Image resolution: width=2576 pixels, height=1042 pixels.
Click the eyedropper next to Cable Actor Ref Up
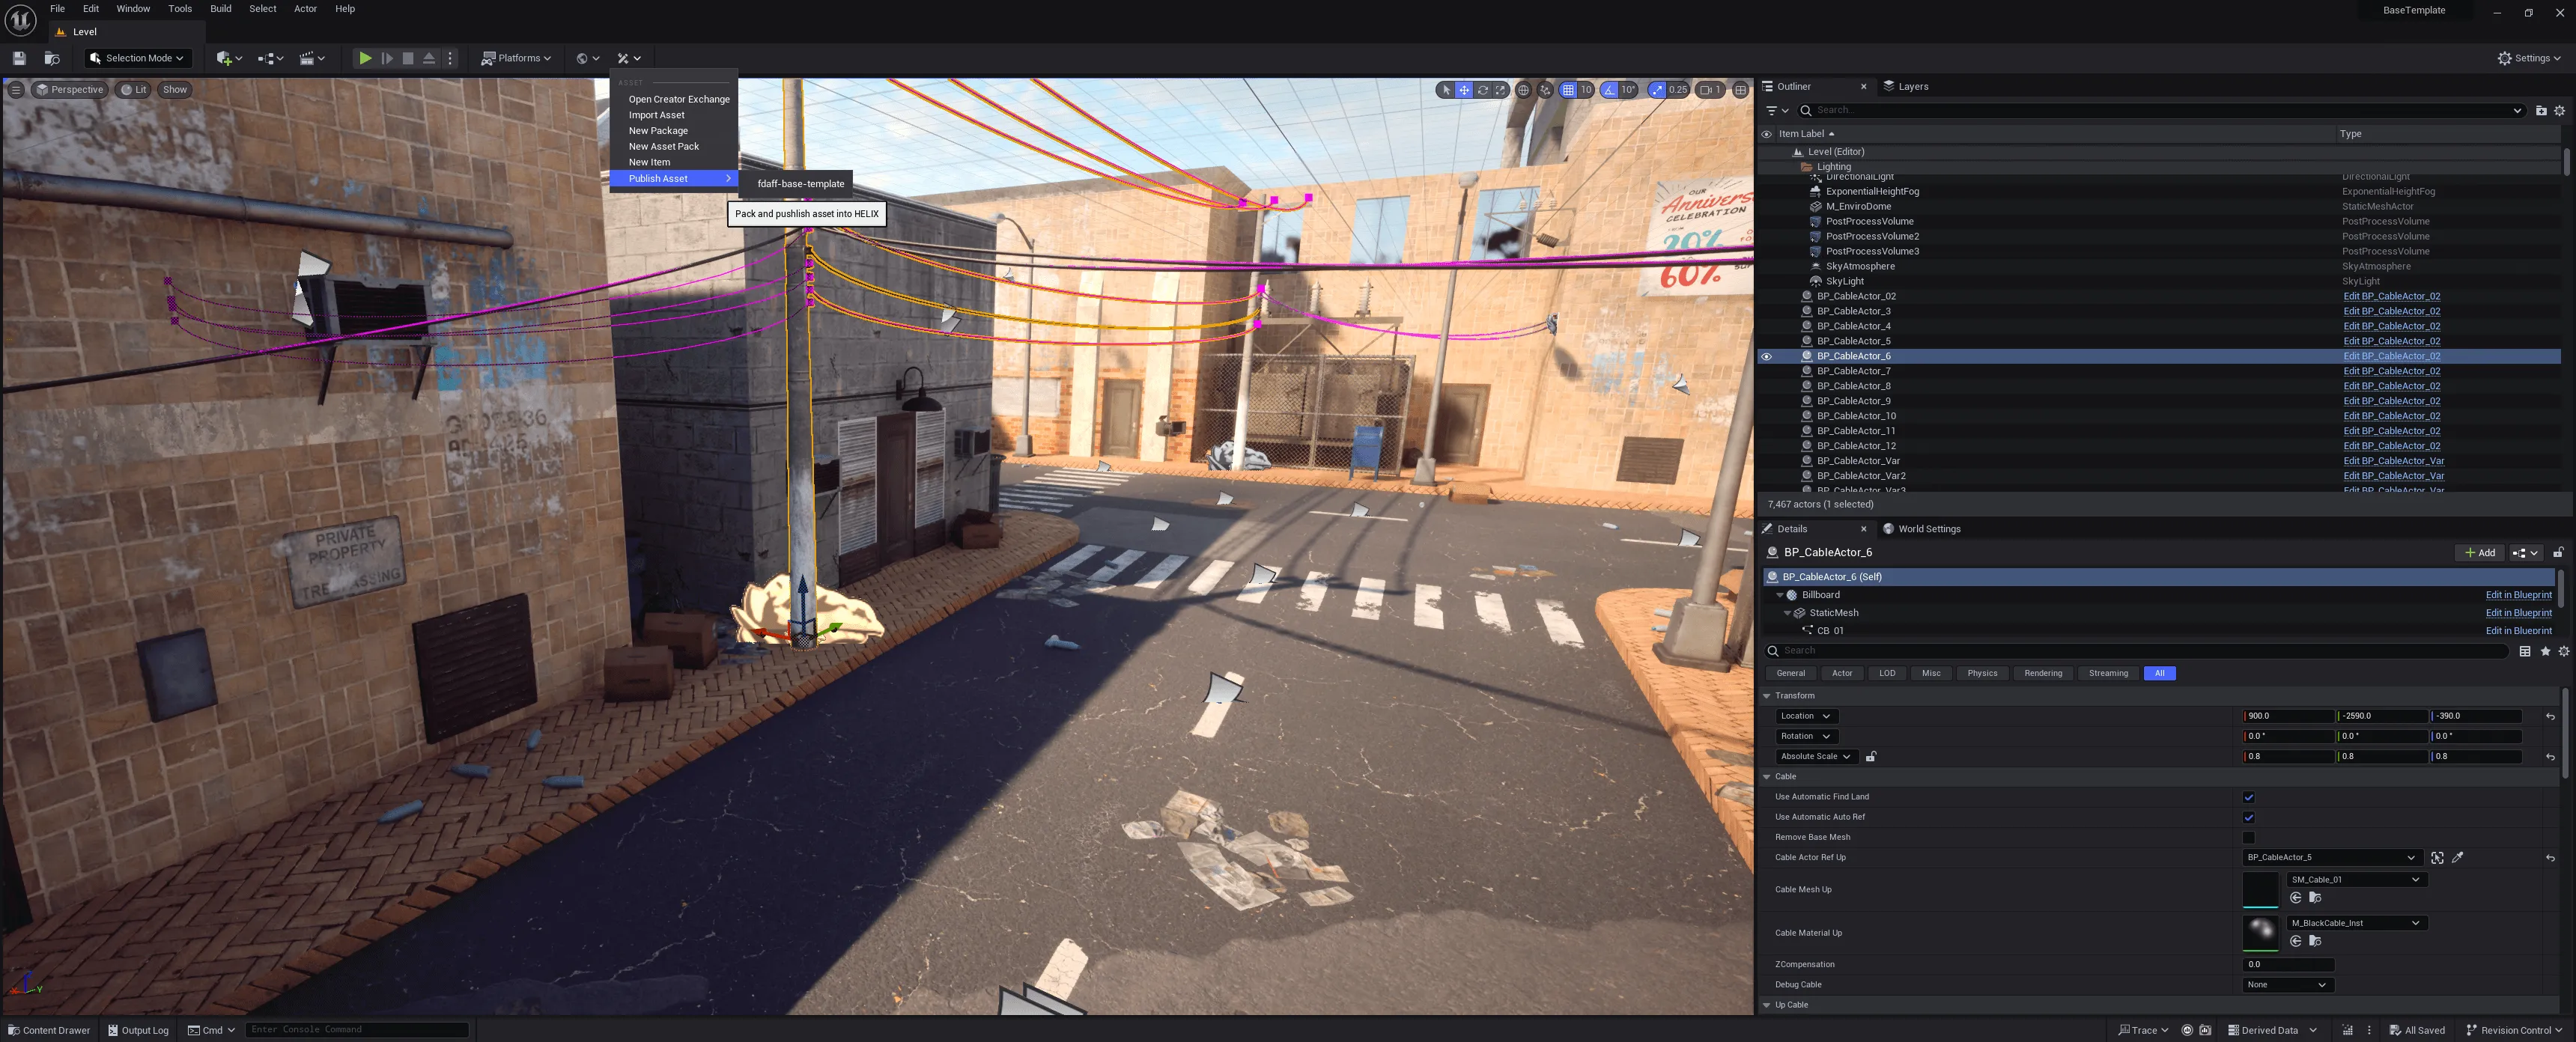point(2458,857)
